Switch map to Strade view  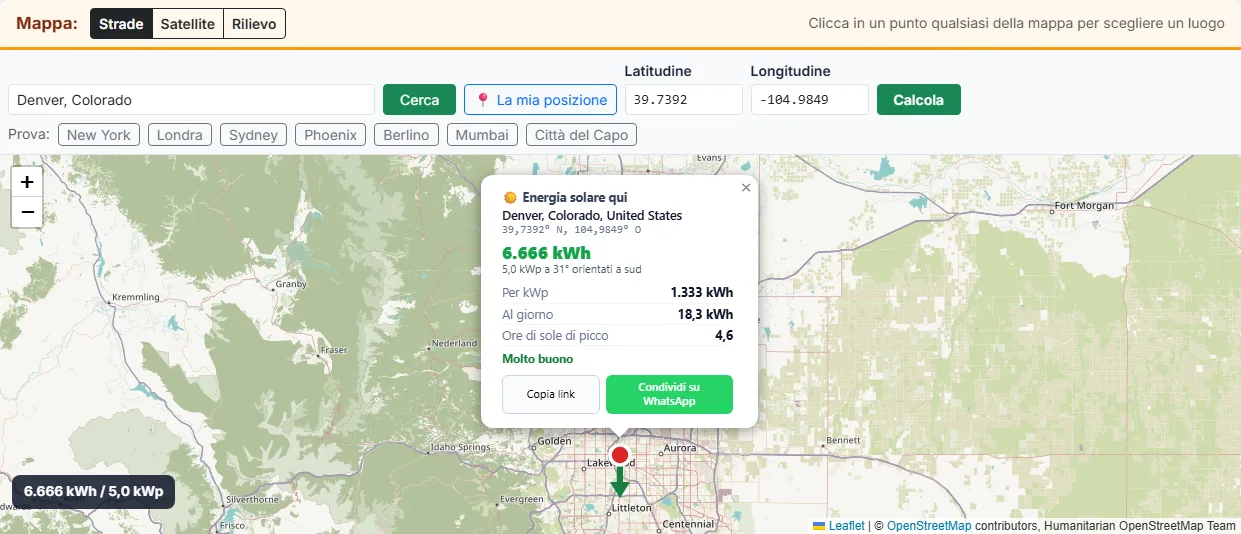click(121, 24)
